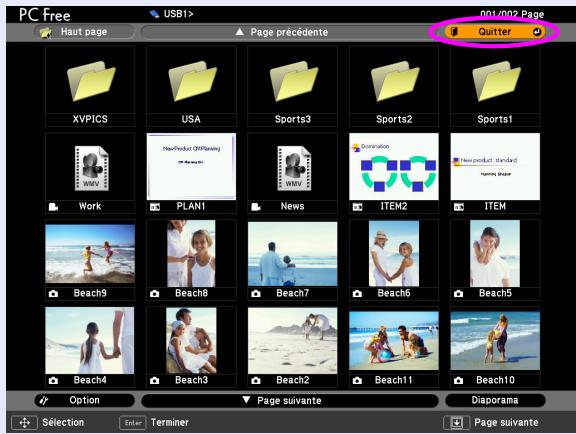Screen dimensions: 576x434
Task: Click the video type icon beside News
Action: [x=256, y=207]
